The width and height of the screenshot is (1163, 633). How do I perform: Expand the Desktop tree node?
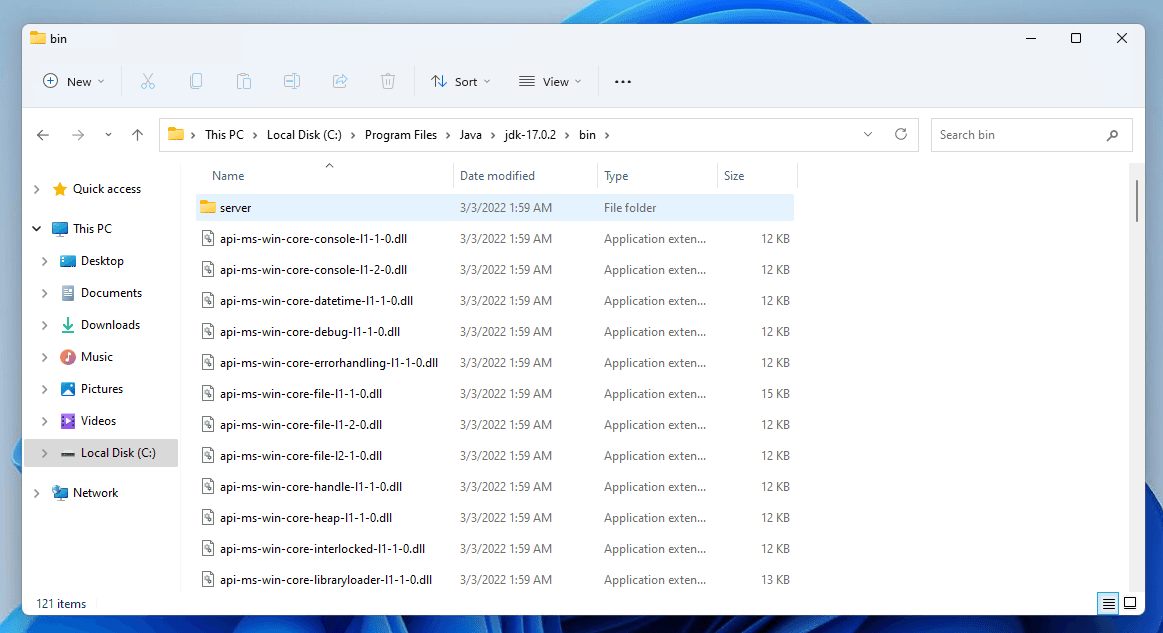(x=45, y=261)
